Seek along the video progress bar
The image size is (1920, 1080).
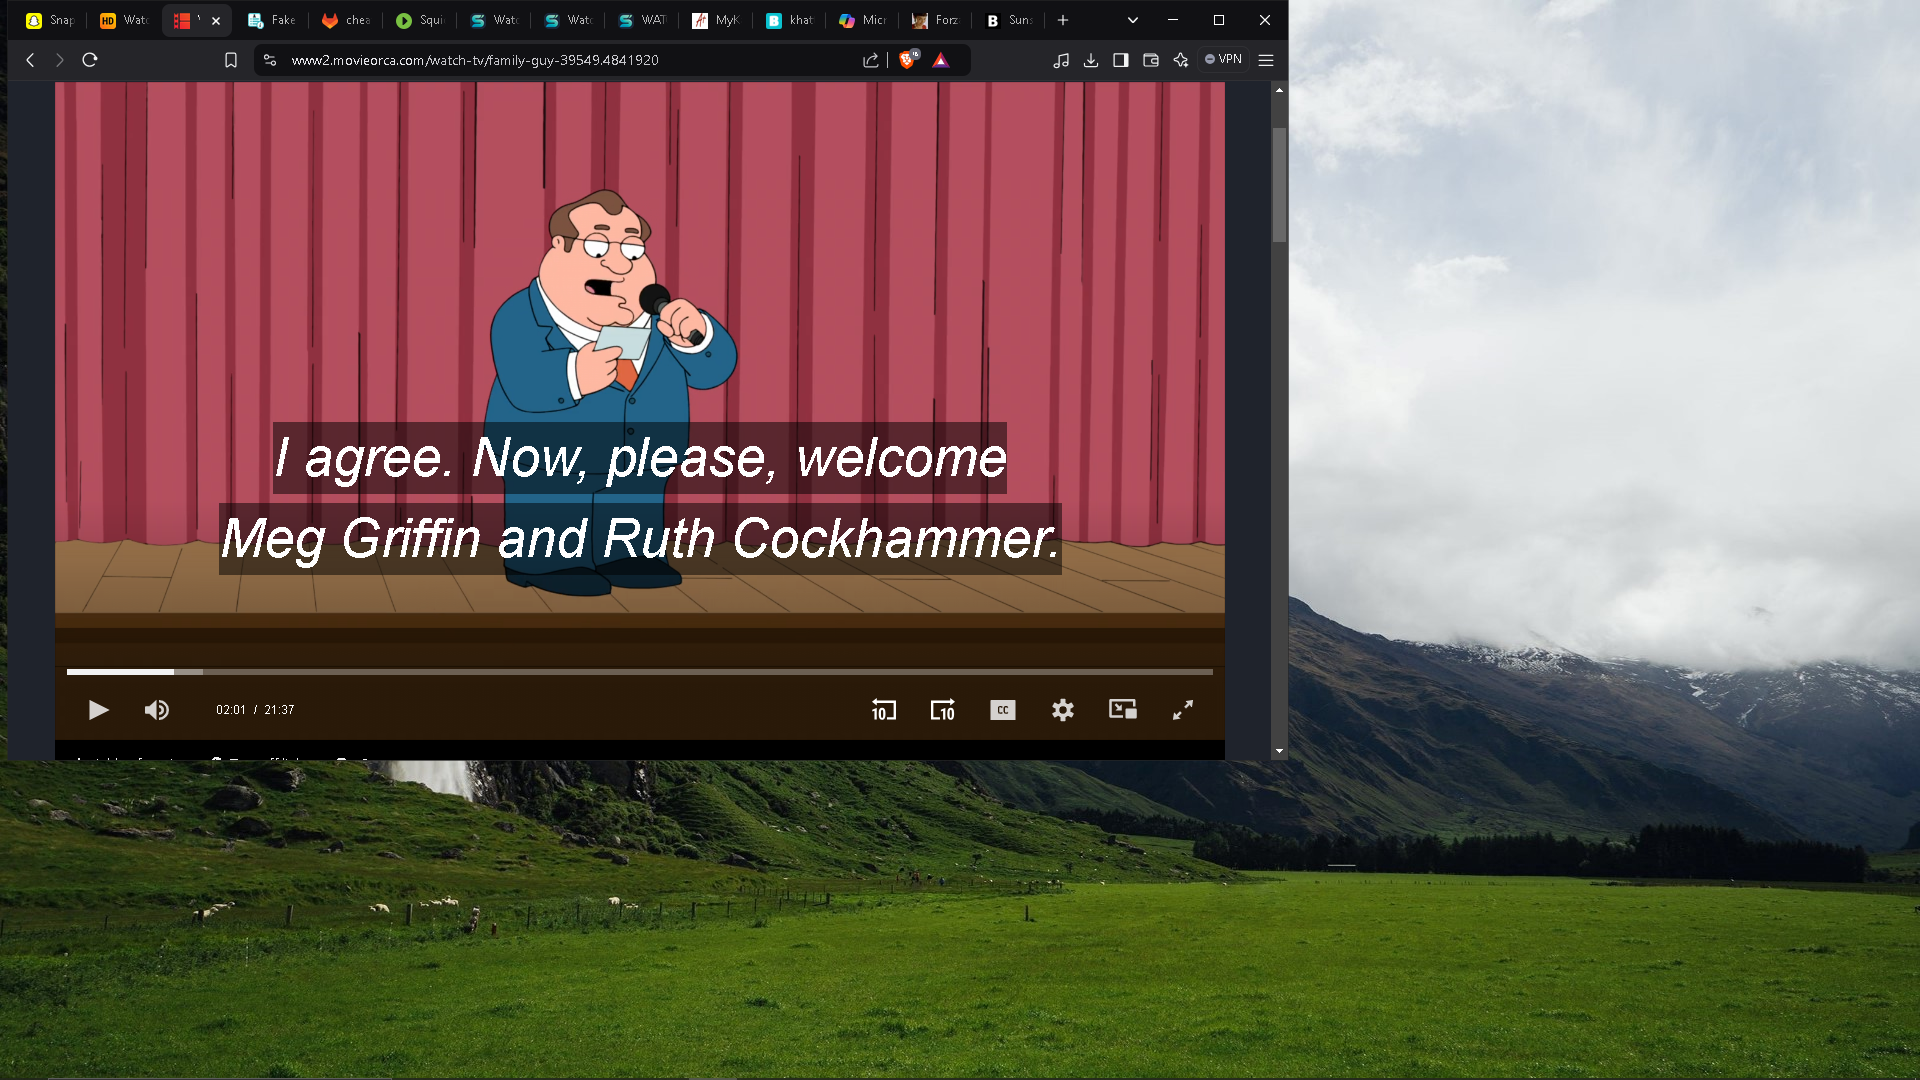click(640, 672)
